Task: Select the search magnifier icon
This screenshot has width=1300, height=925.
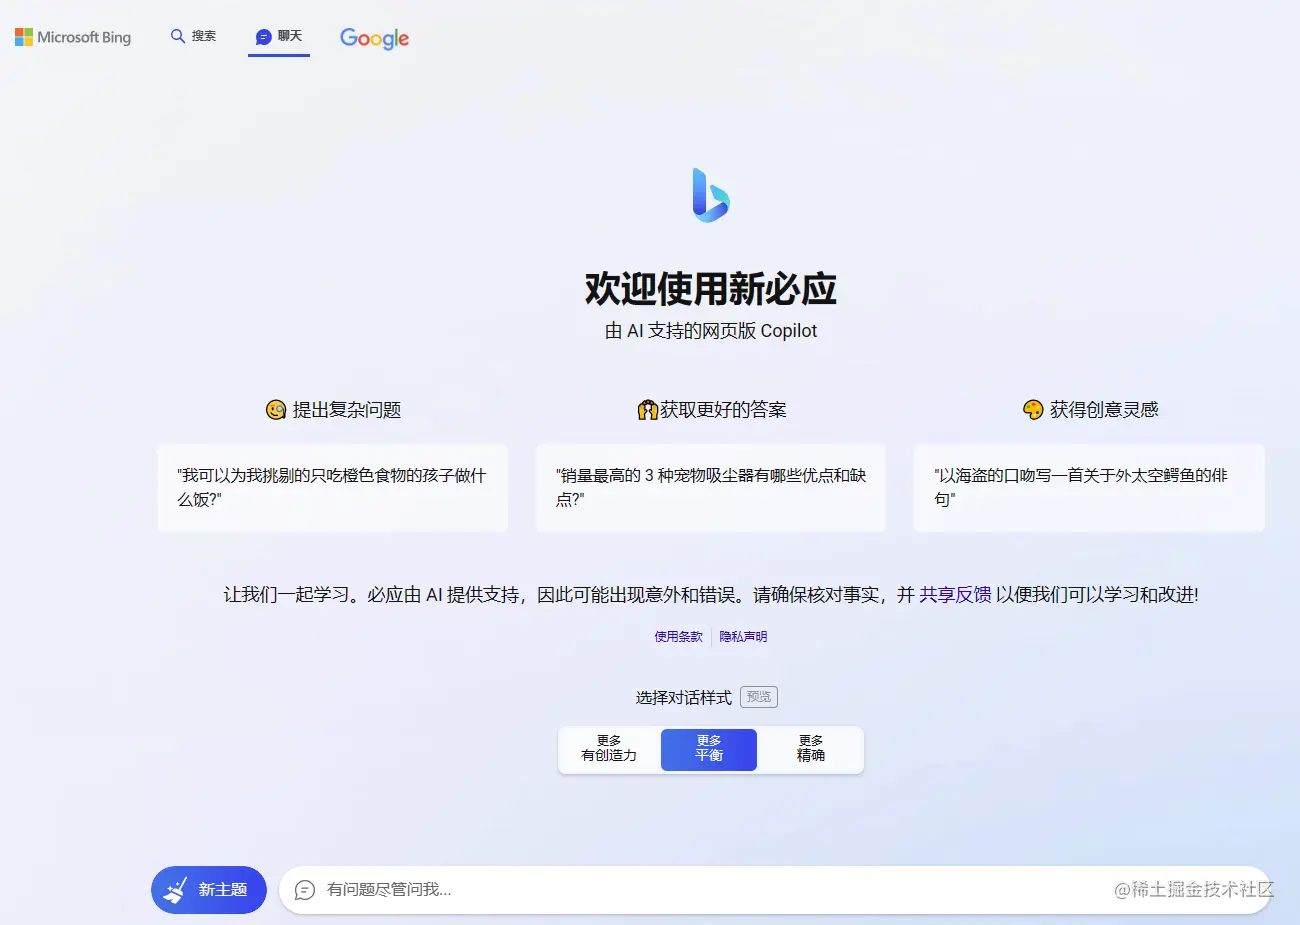Action: 176,36
